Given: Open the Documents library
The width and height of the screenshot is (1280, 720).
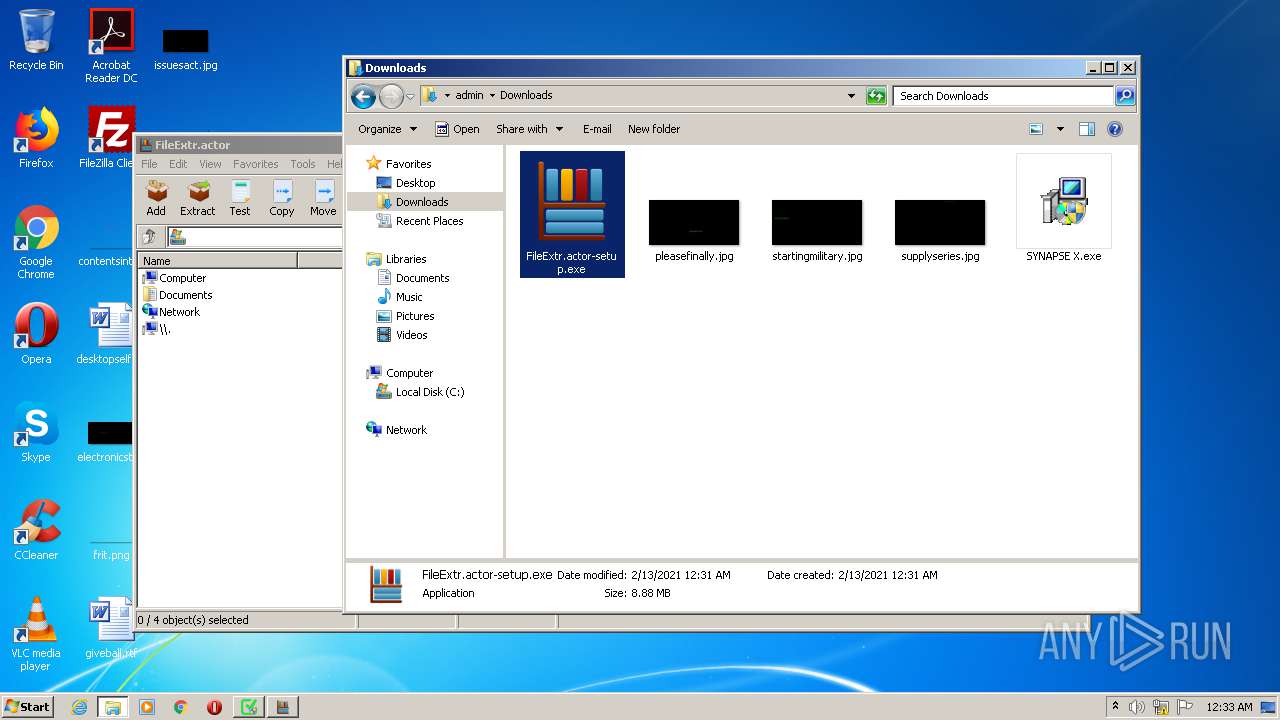Looking at the screenshot, I should click(x=422, y=278).
